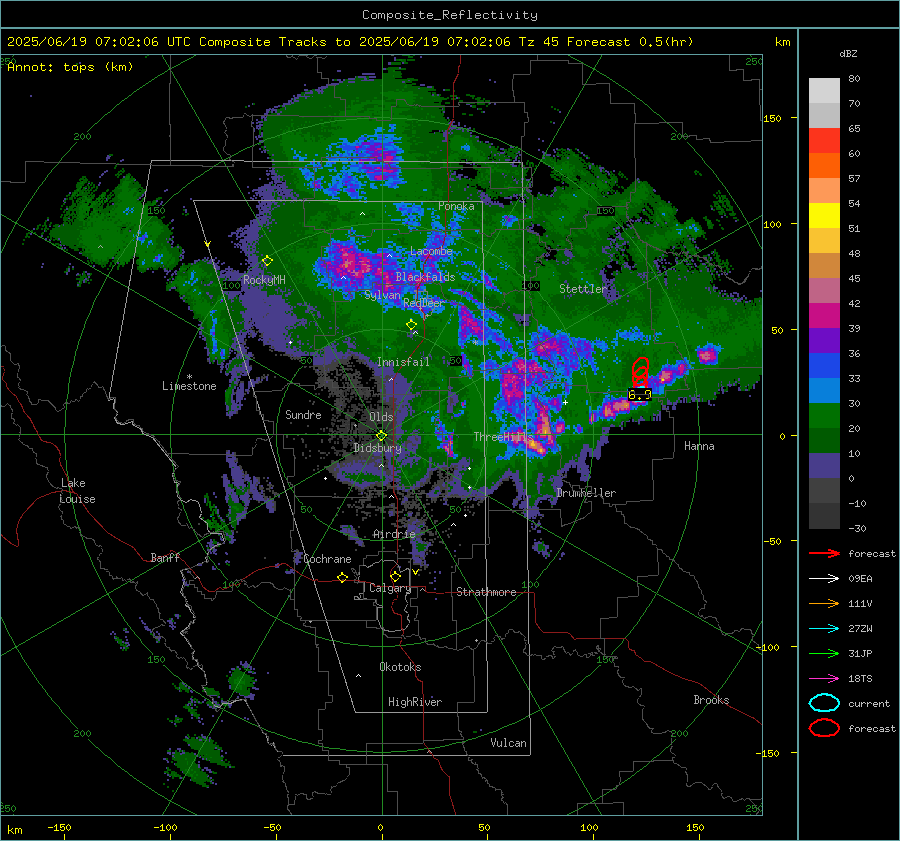The height and width of the screenshot is (841, 900).
Task: Click the Strathmore label
Action: (486, 592)
